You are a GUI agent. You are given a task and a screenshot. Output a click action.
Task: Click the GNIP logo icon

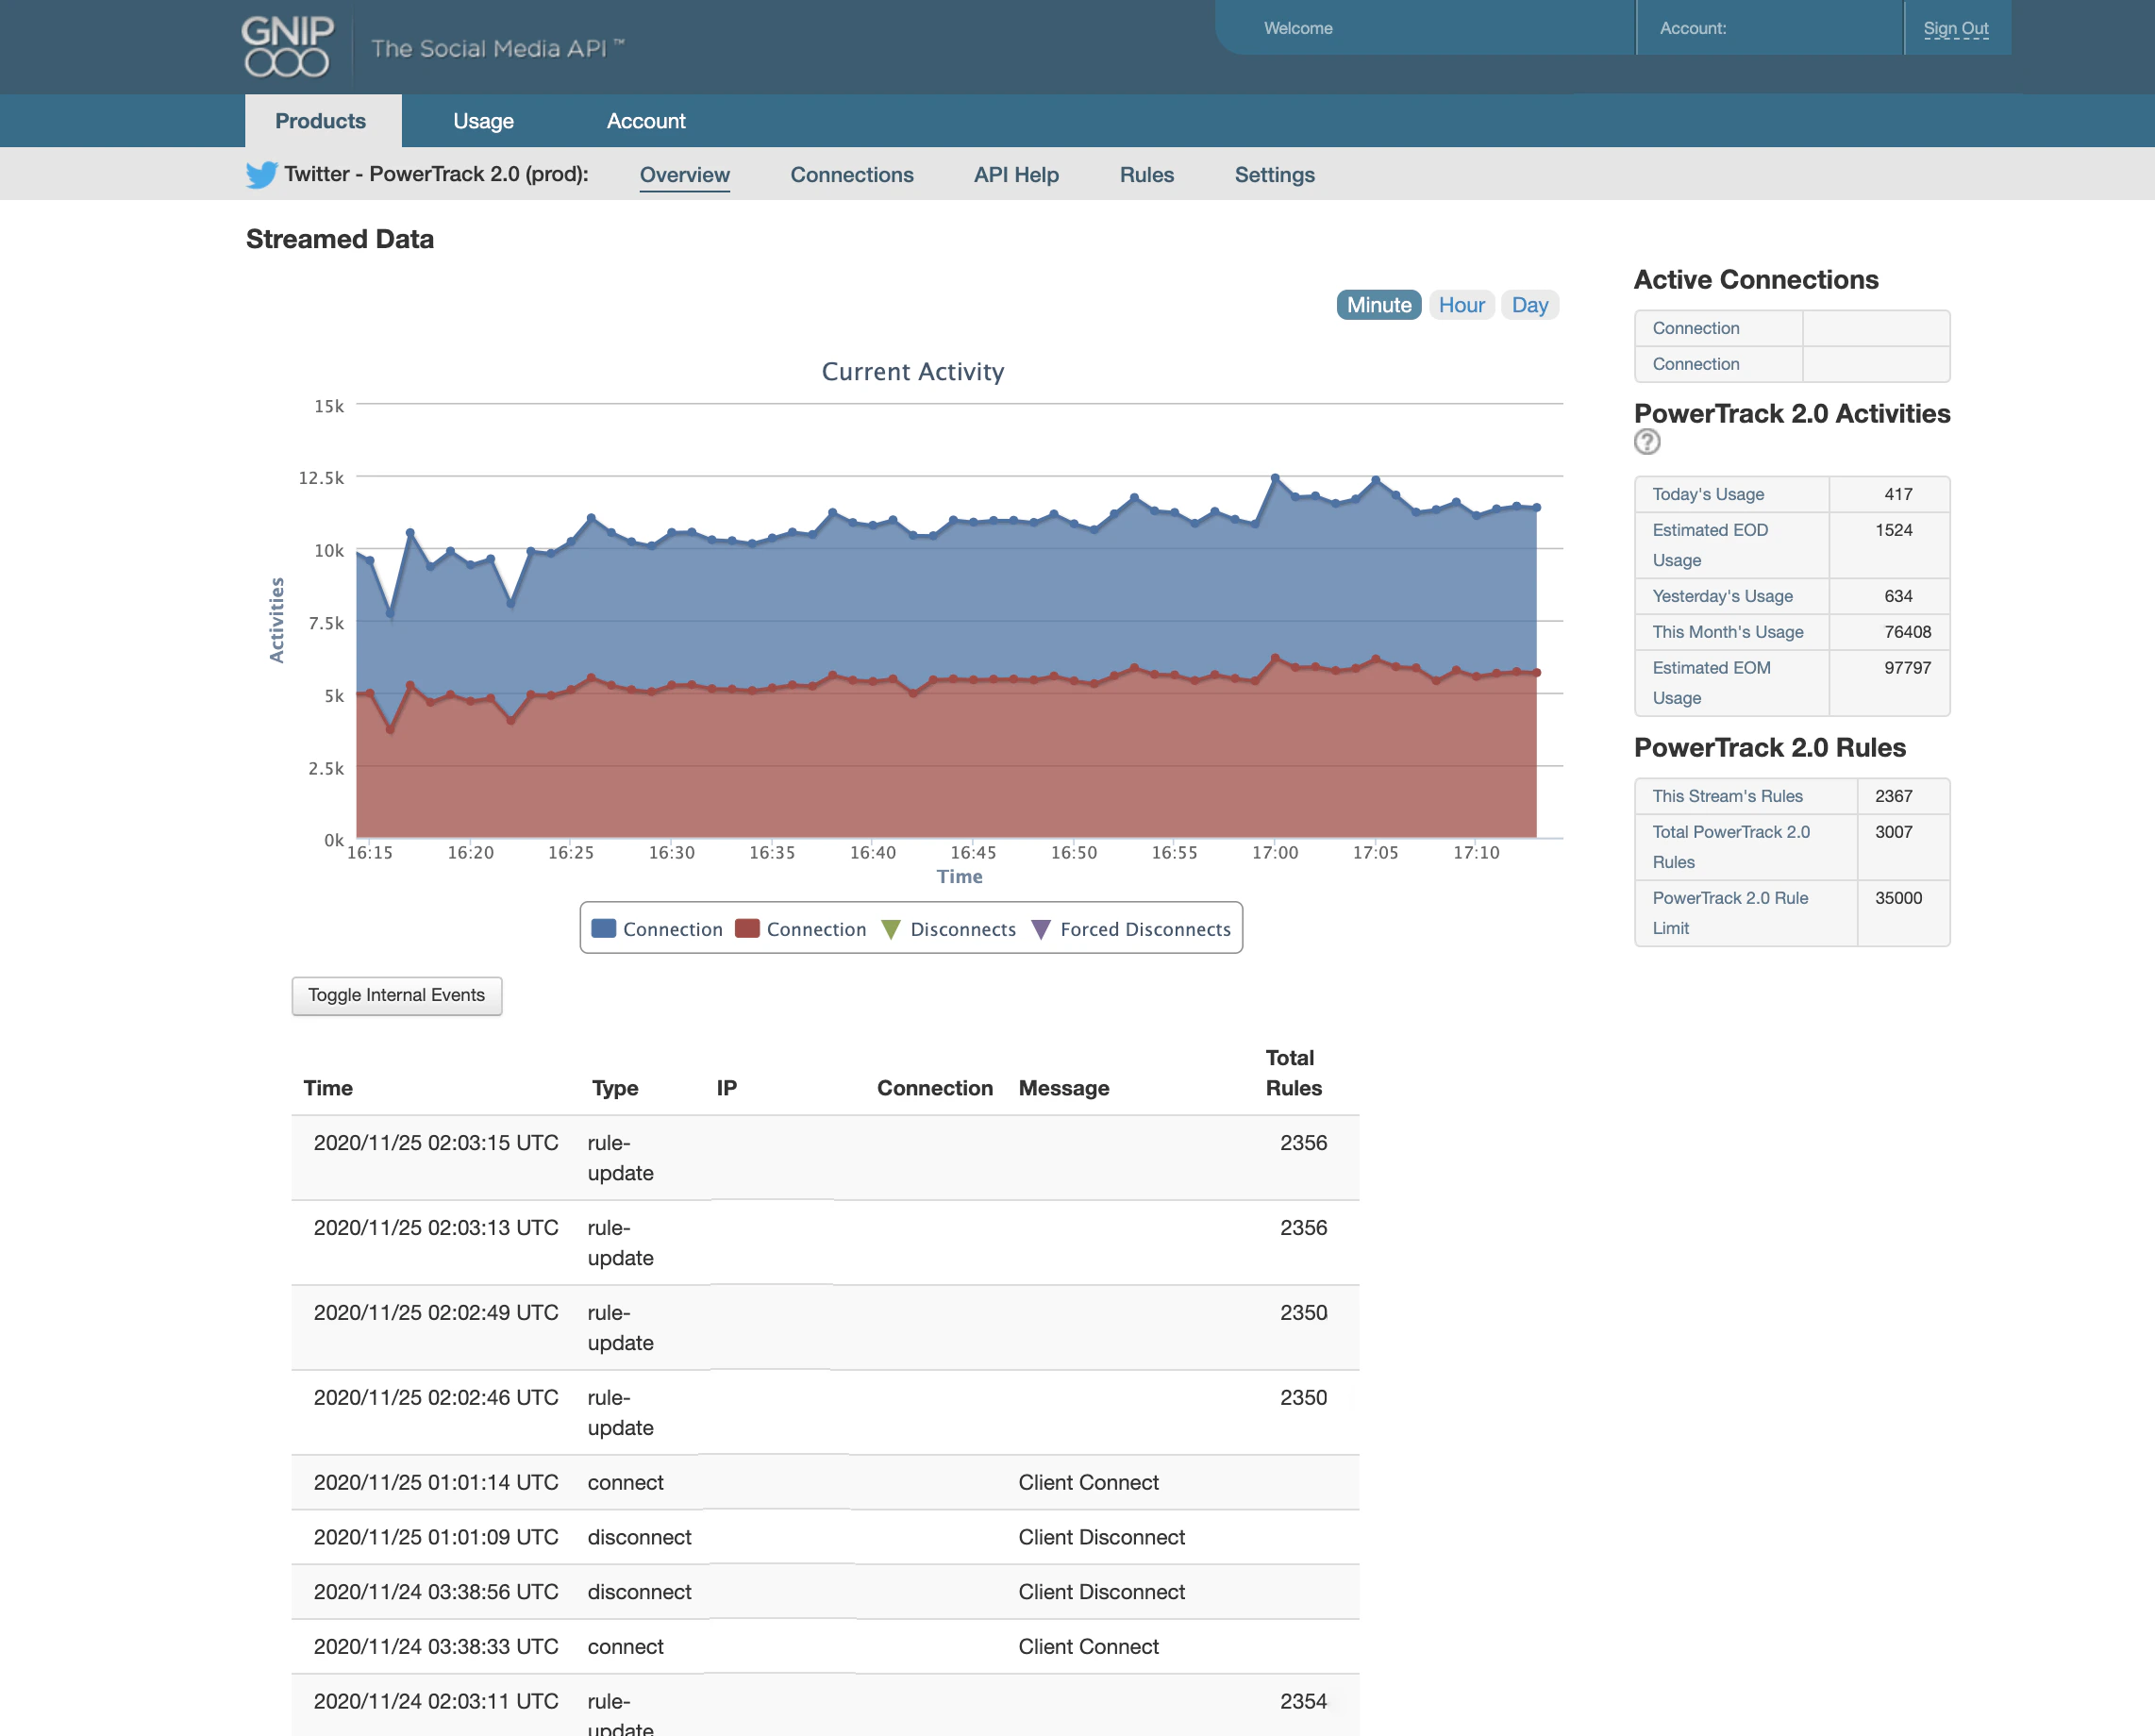tap(287, 46)
